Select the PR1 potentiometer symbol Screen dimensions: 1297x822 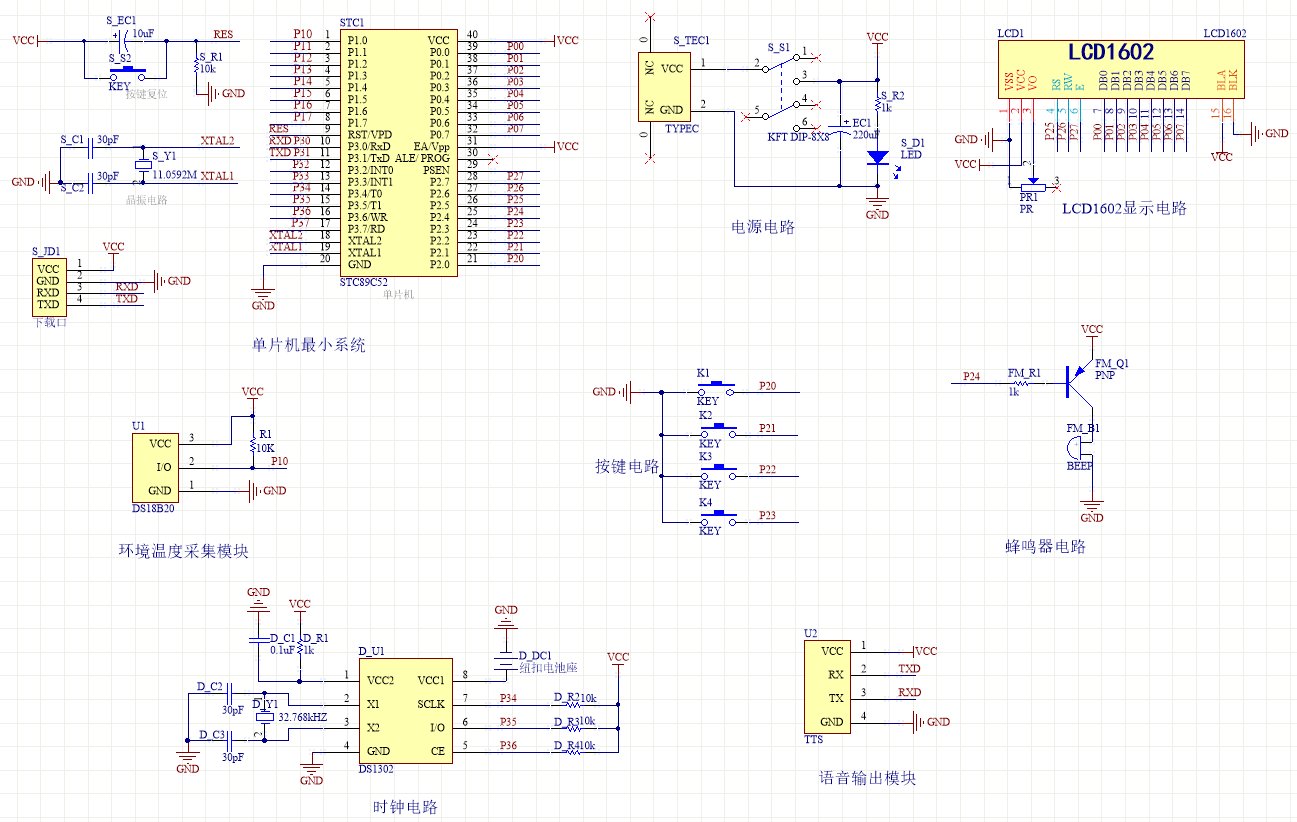[1029, 185]
